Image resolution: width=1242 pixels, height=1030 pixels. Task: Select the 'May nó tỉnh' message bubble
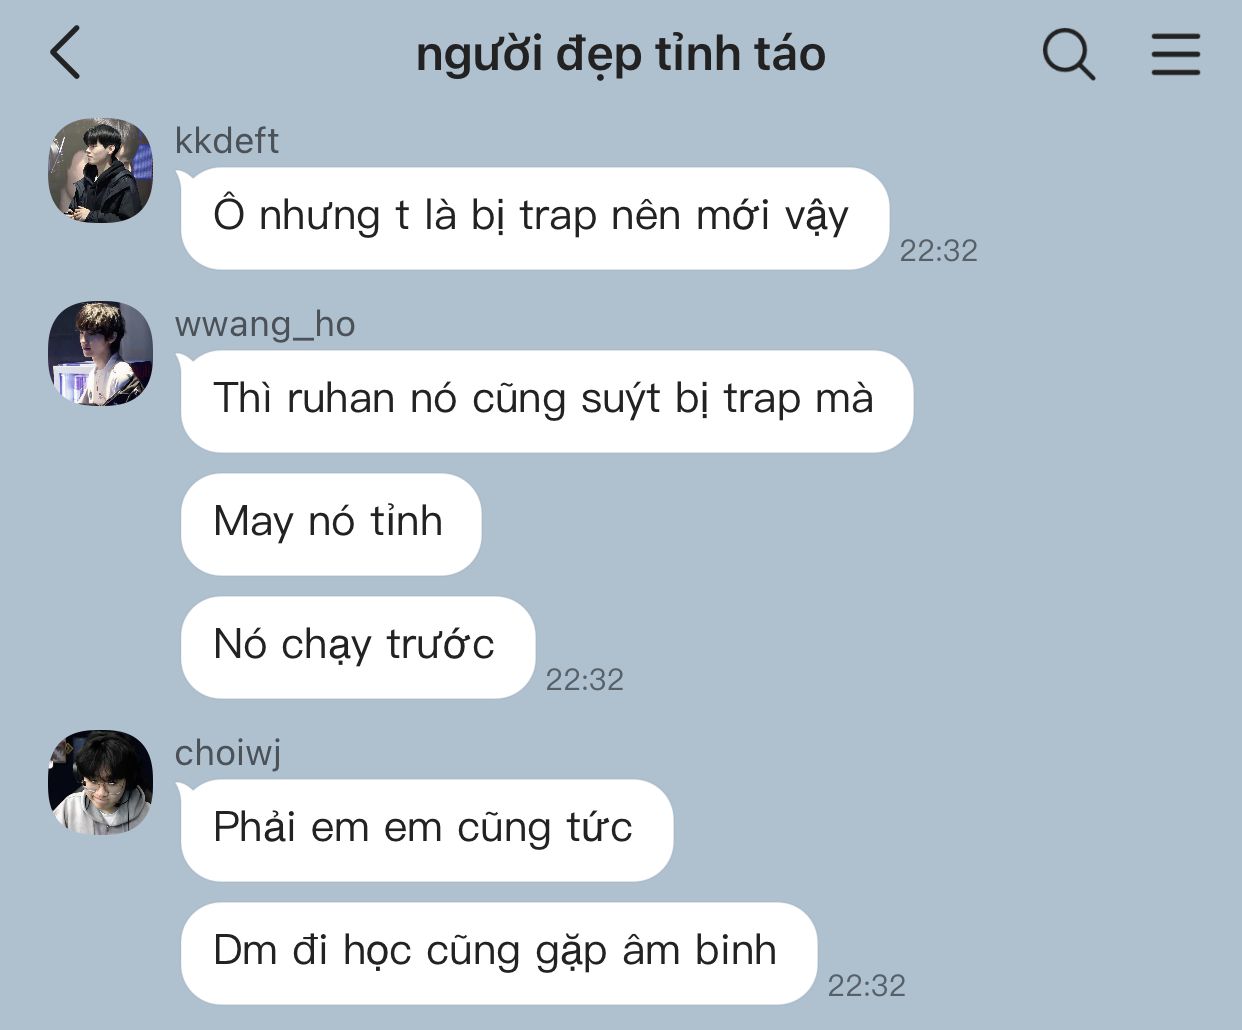[331, 524]
